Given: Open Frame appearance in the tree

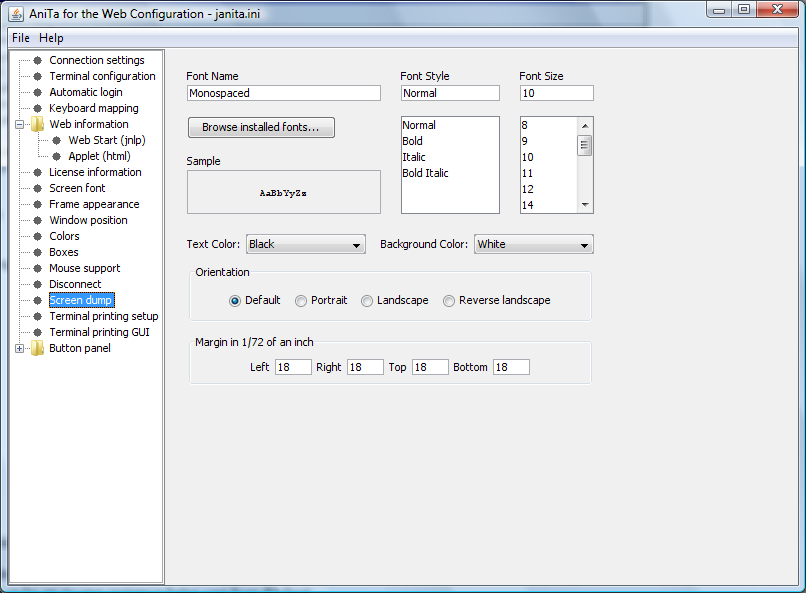Looking at the screenshot, I should pos(94,204).
